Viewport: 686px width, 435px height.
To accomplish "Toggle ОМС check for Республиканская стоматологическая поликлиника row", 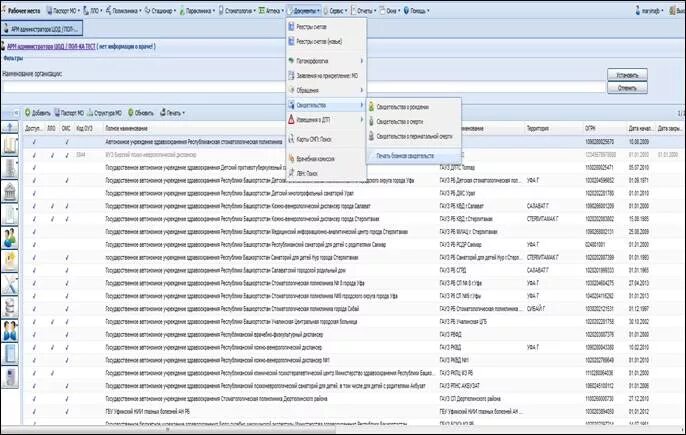I will (x=66, y=142).
